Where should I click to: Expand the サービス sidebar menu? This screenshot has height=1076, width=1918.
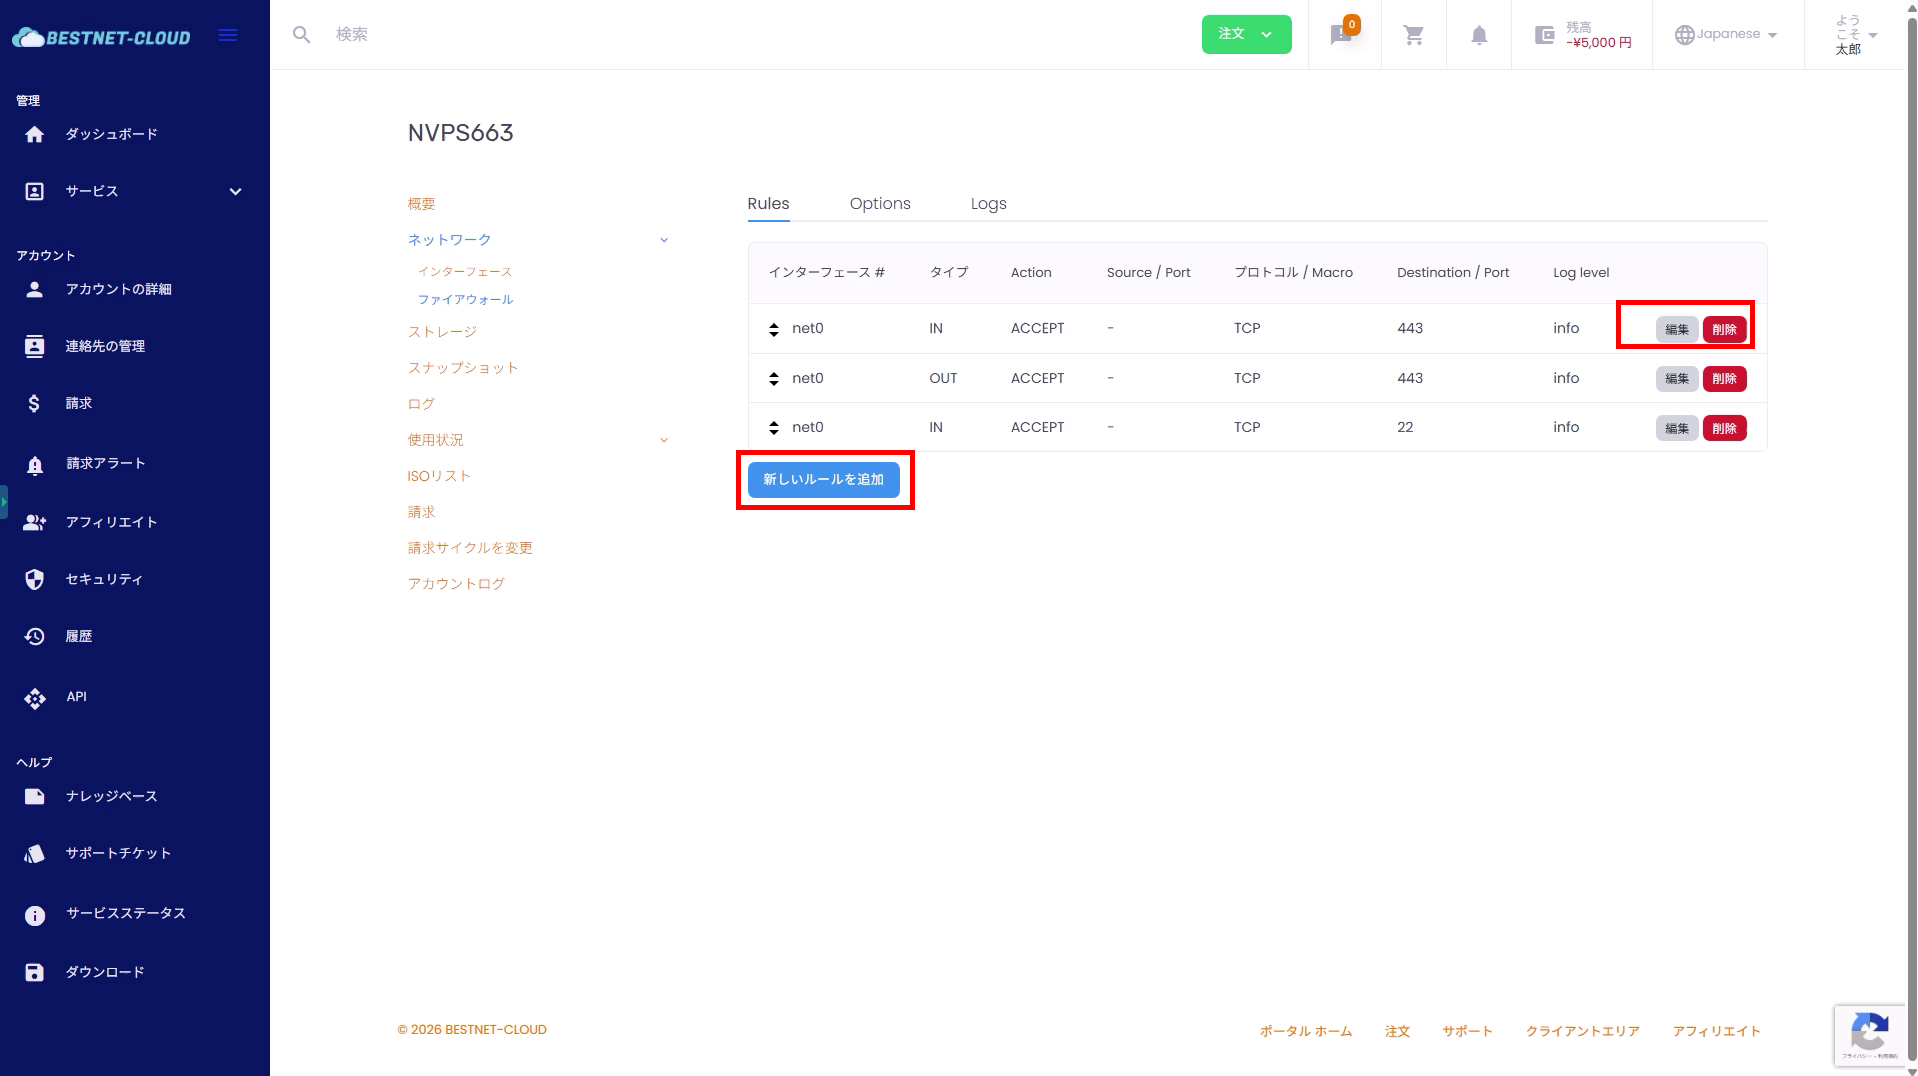pyautogui.click(x=235, y=191)
